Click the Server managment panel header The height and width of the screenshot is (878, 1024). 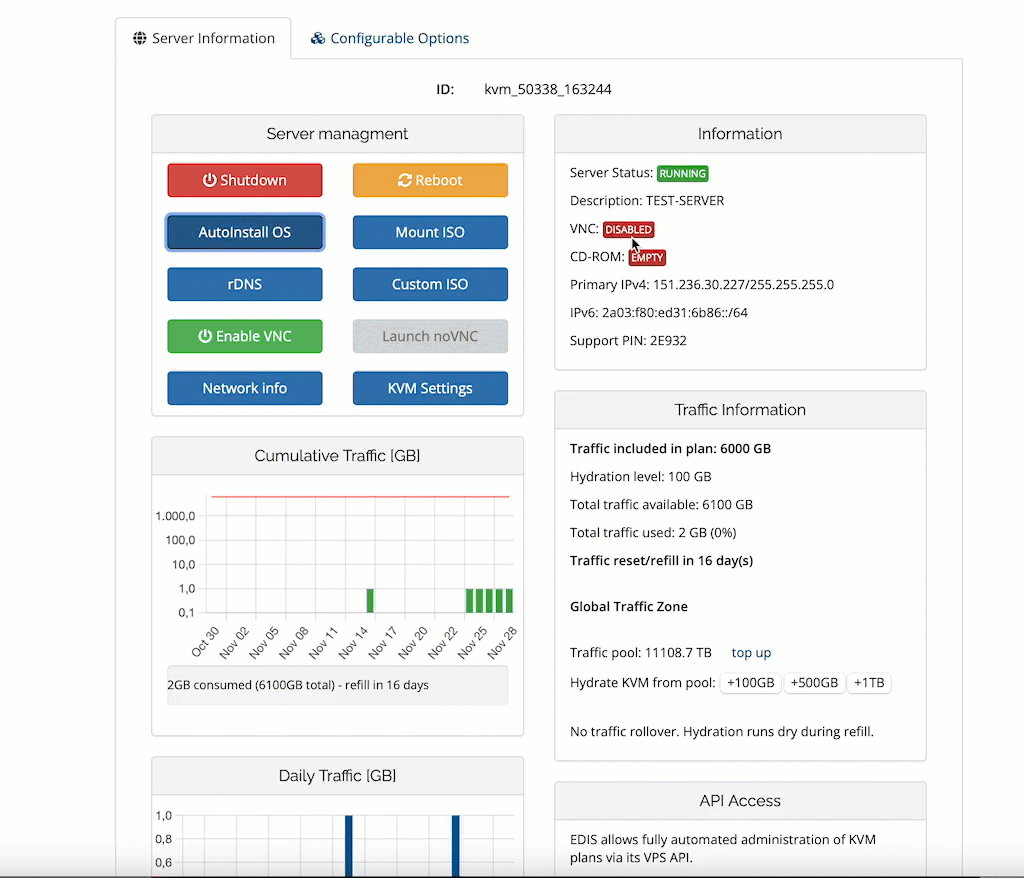(338, 134)
